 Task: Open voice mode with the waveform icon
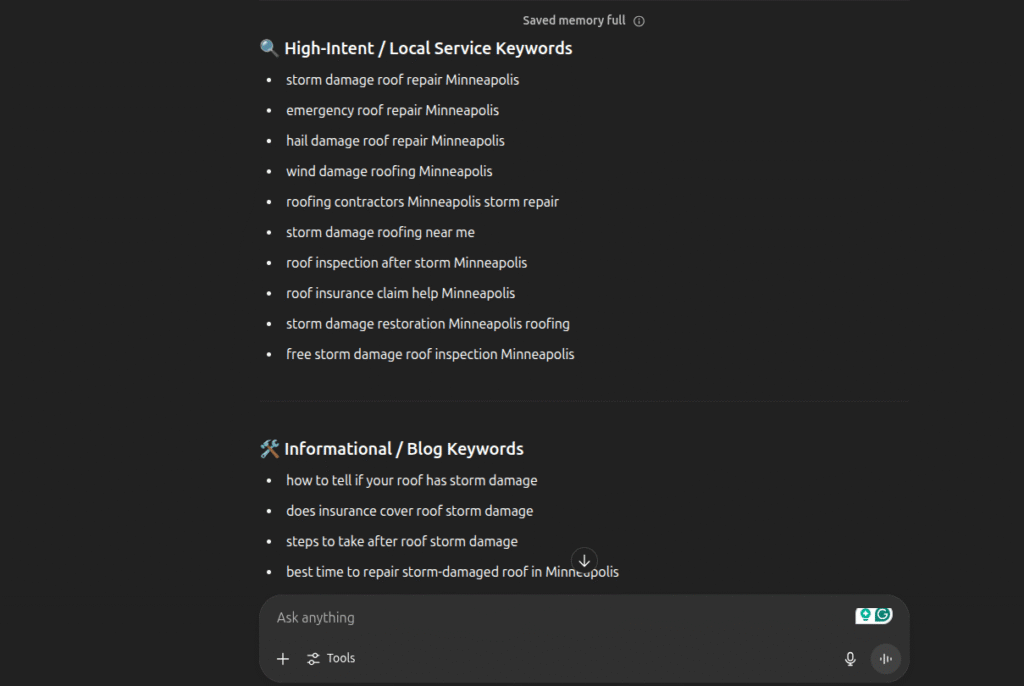pyautogui.click(x=886, y=658)
